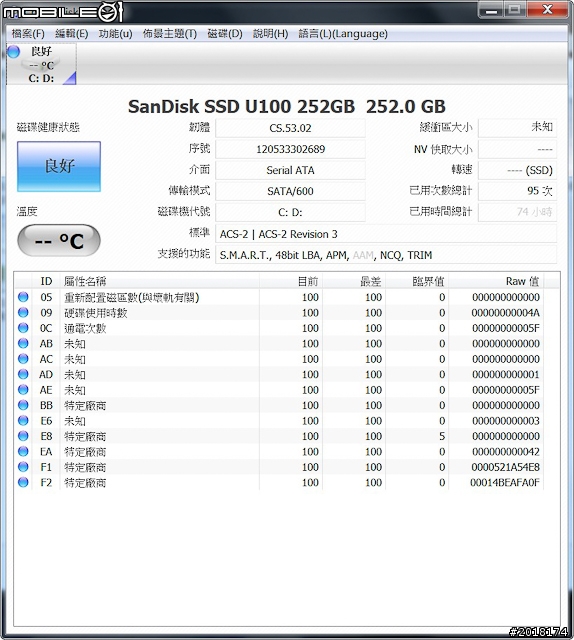Click the -- °C temperature button
This screenshot has height=640, width=574.
[x=59, y=240]
